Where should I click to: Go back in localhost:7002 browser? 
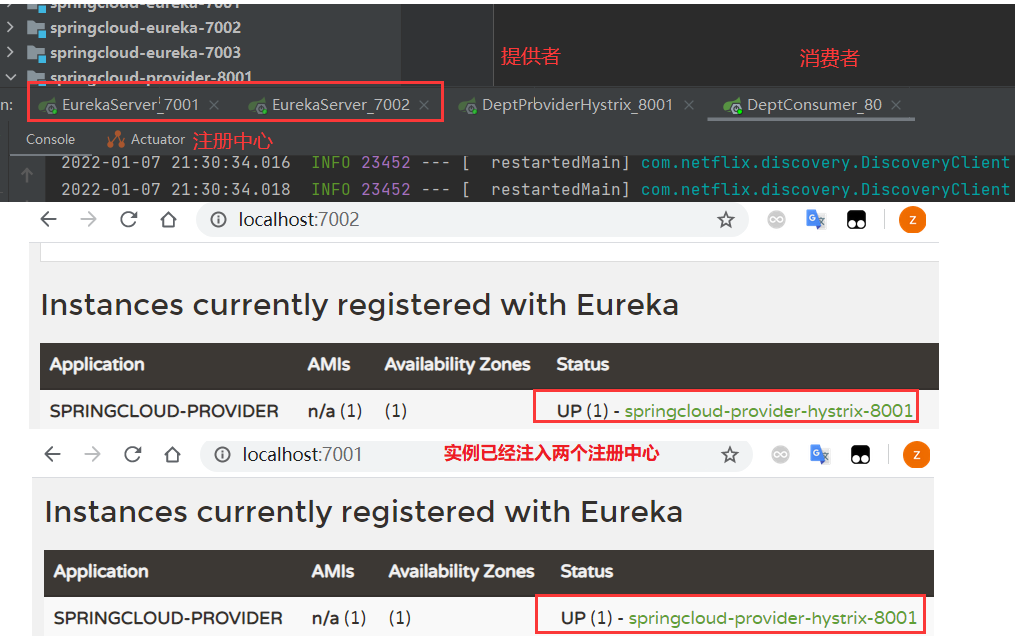pyautogui.click(x=49, y=219)
